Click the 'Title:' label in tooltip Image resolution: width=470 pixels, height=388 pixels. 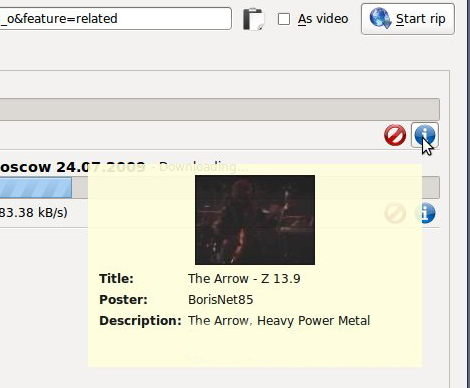tap(116, 279)
